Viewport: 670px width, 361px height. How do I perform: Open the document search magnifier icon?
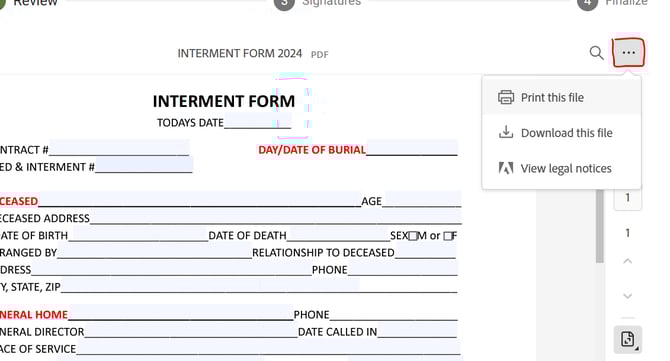pos(596,53)
